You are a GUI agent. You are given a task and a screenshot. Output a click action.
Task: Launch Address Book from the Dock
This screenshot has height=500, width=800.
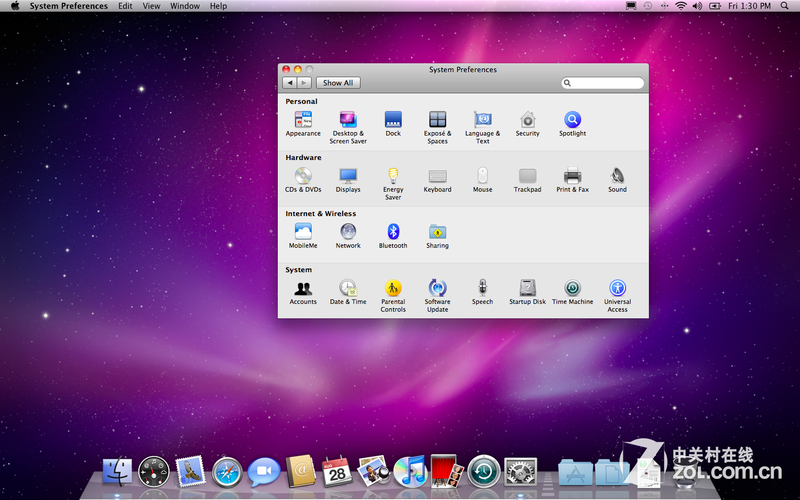301,471
